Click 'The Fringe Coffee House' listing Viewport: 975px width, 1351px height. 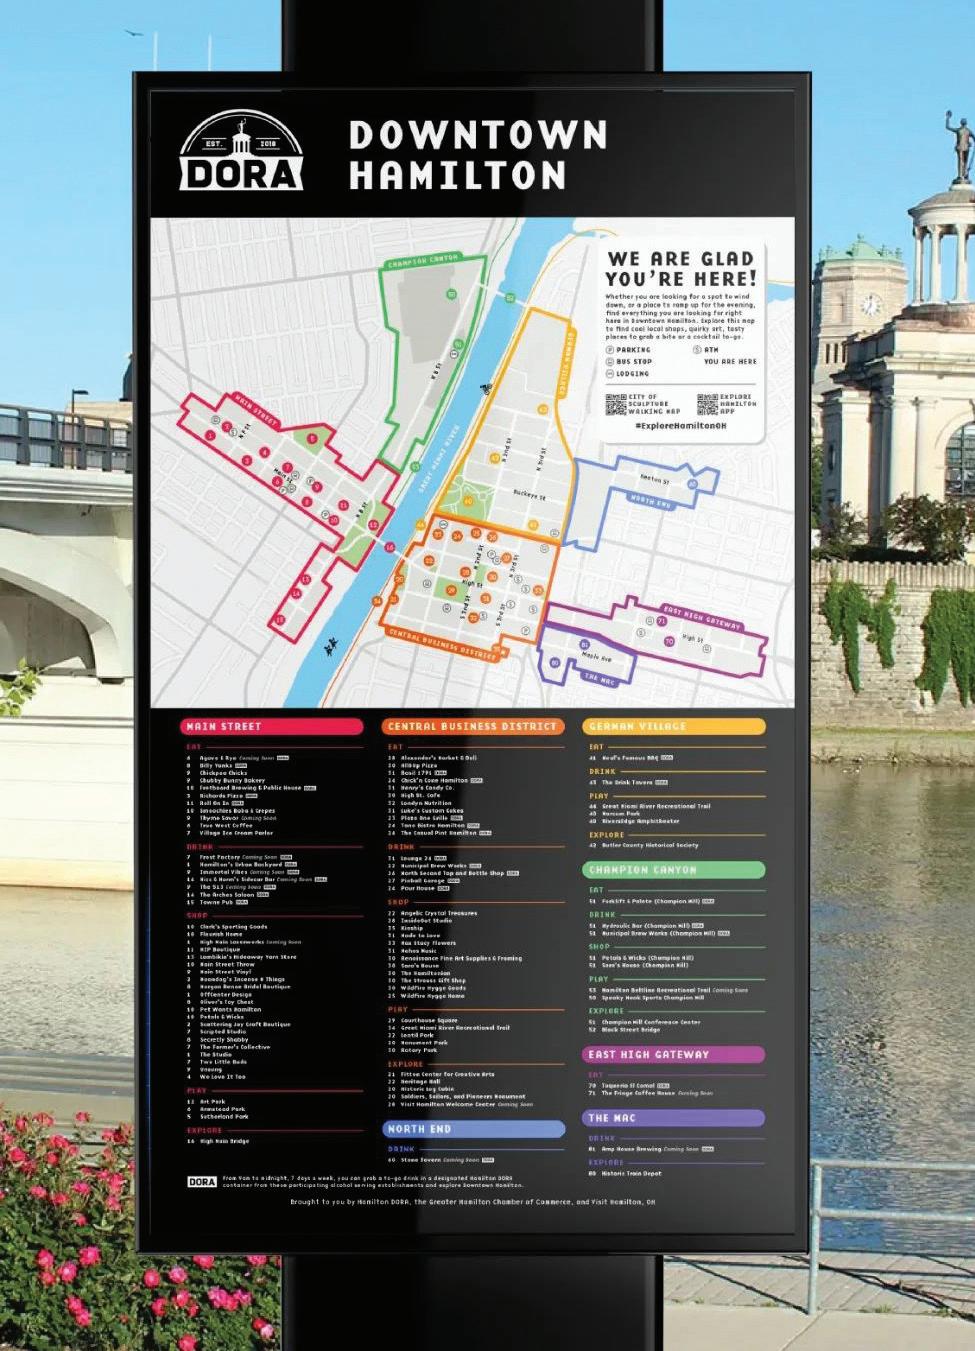tap(639, 1094)
